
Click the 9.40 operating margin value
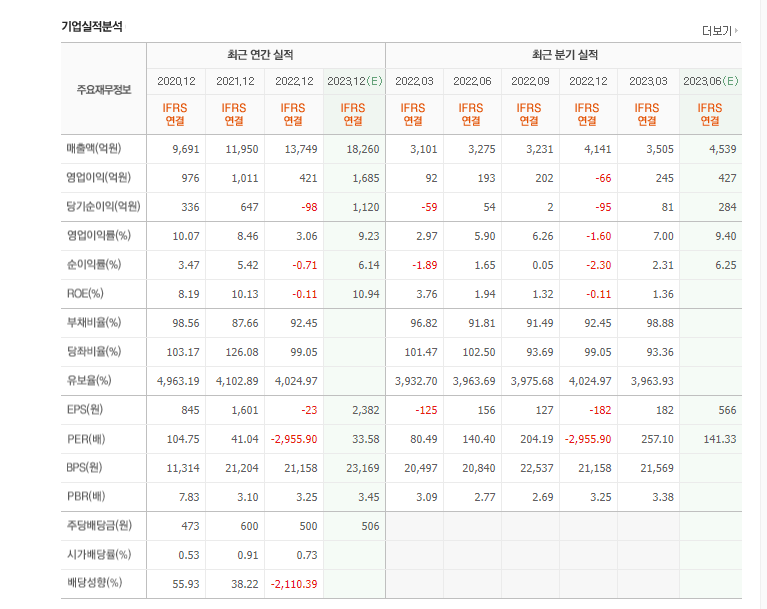tap(726, 236)
